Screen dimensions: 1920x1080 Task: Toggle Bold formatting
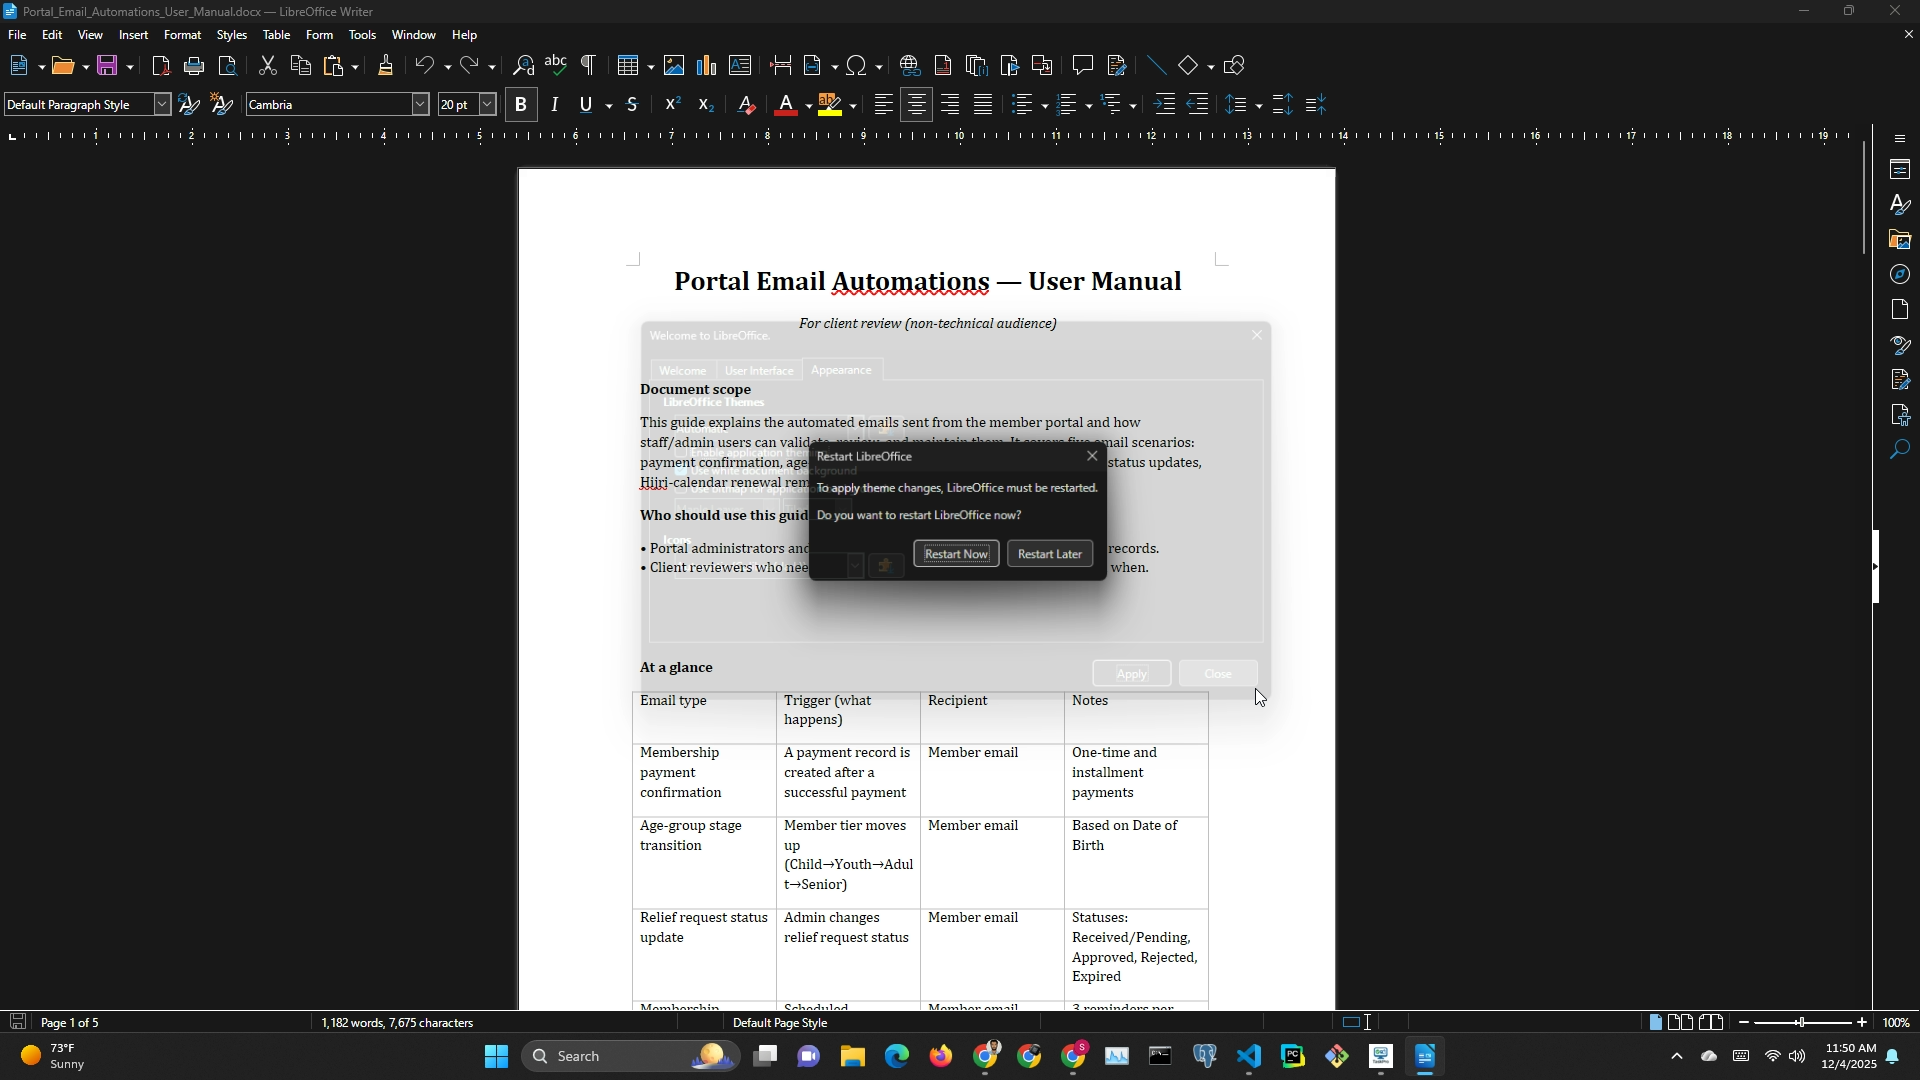click(521, 105)
